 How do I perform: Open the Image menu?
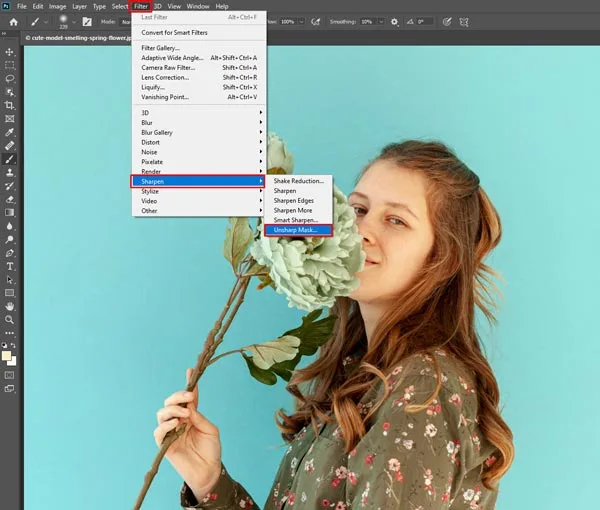58,6
